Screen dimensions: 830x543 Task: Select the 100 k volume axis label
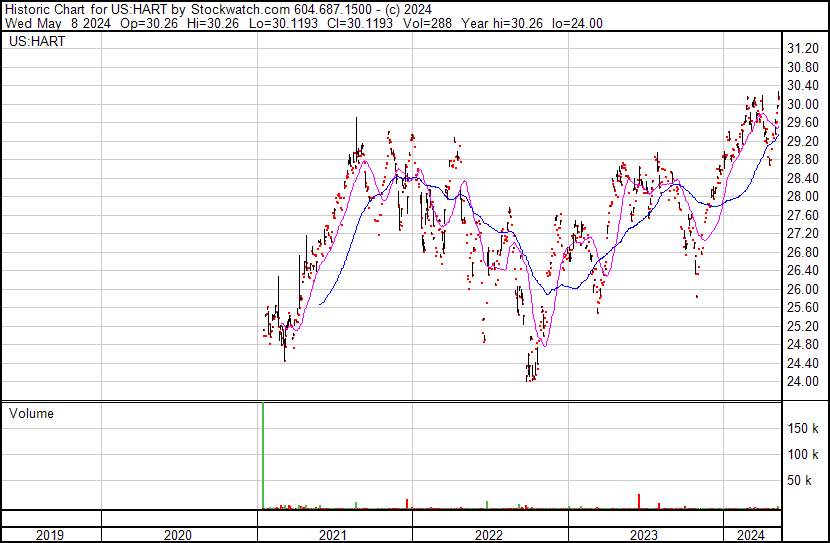tap(803, 455)
